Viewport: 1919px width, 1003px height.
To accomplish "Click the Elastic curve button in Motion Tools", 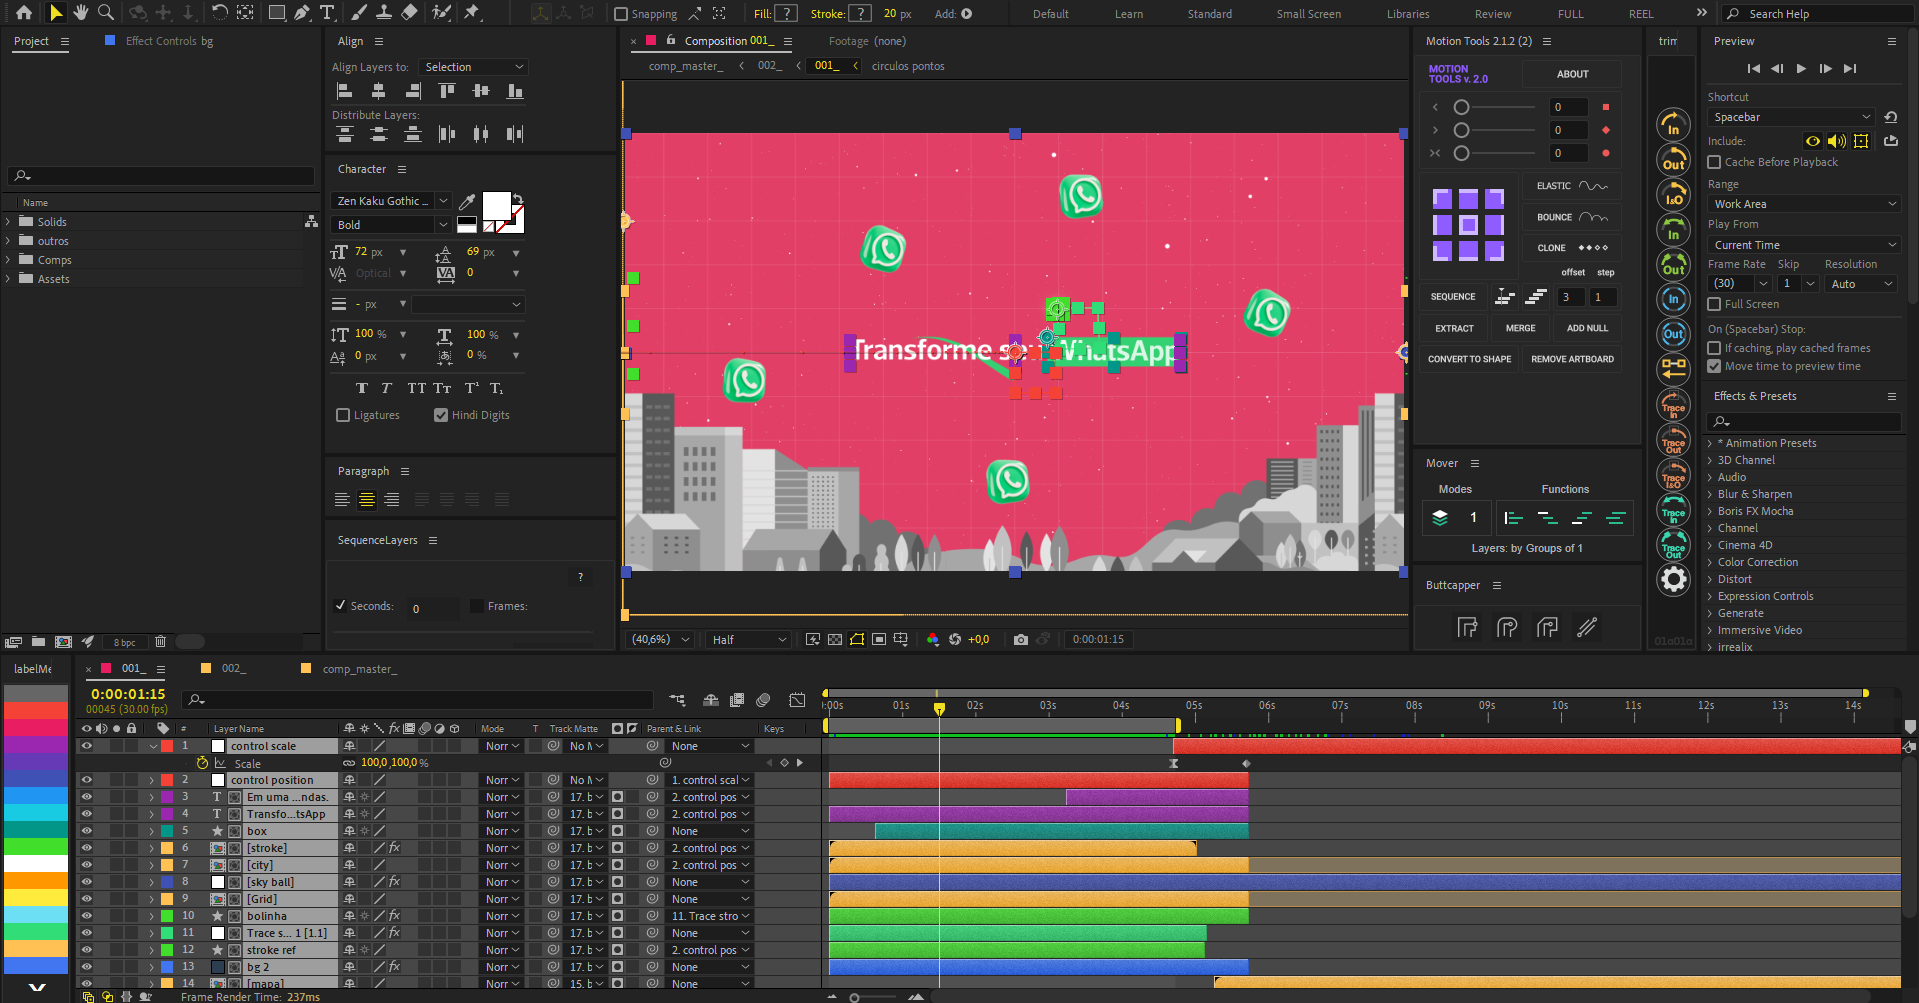I will pyautogui.click(x=1572, y=186).
